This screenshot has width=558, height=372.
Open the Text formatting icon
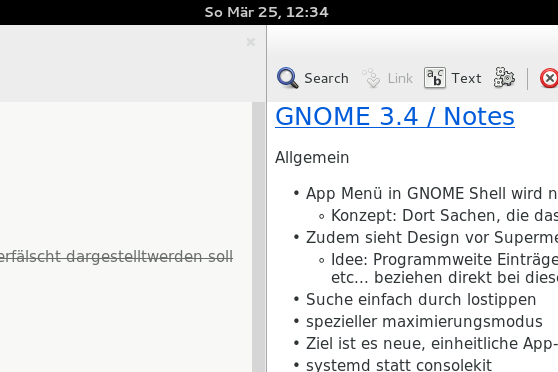[435, 78]
